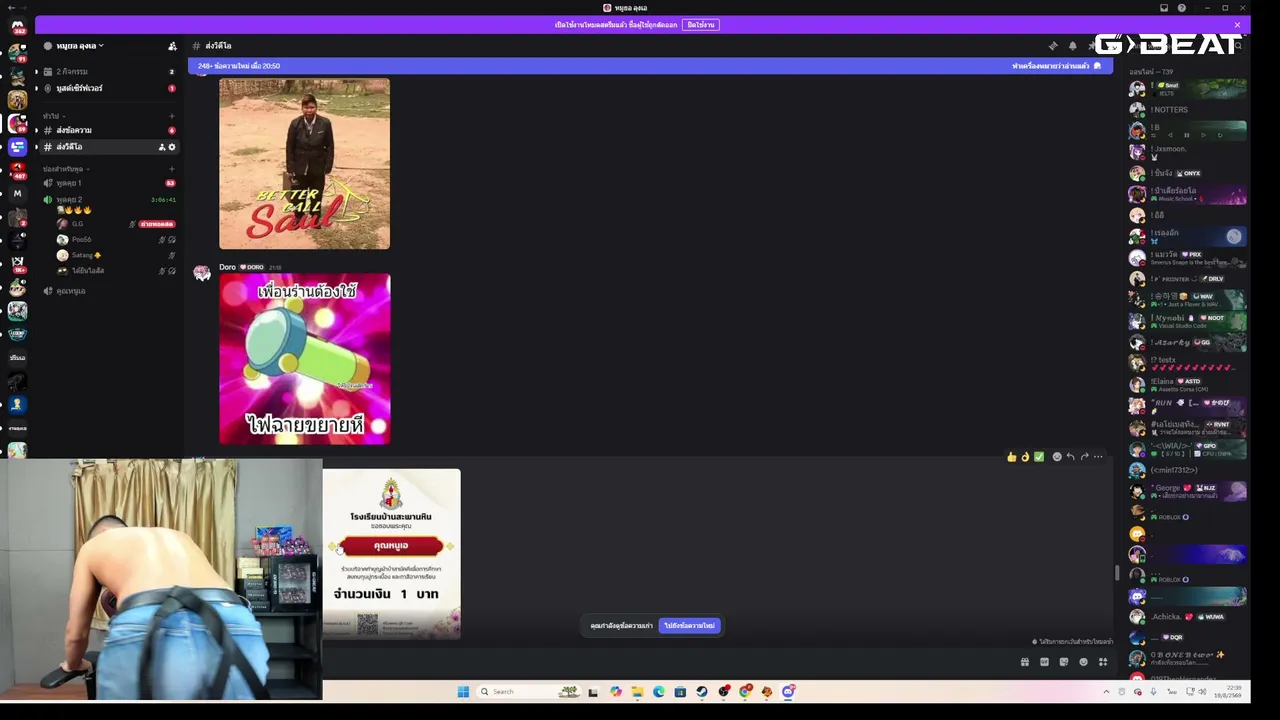Open the school donation receipt image
This screenshot has height=720, width=1280.
[x=391, y=554]
